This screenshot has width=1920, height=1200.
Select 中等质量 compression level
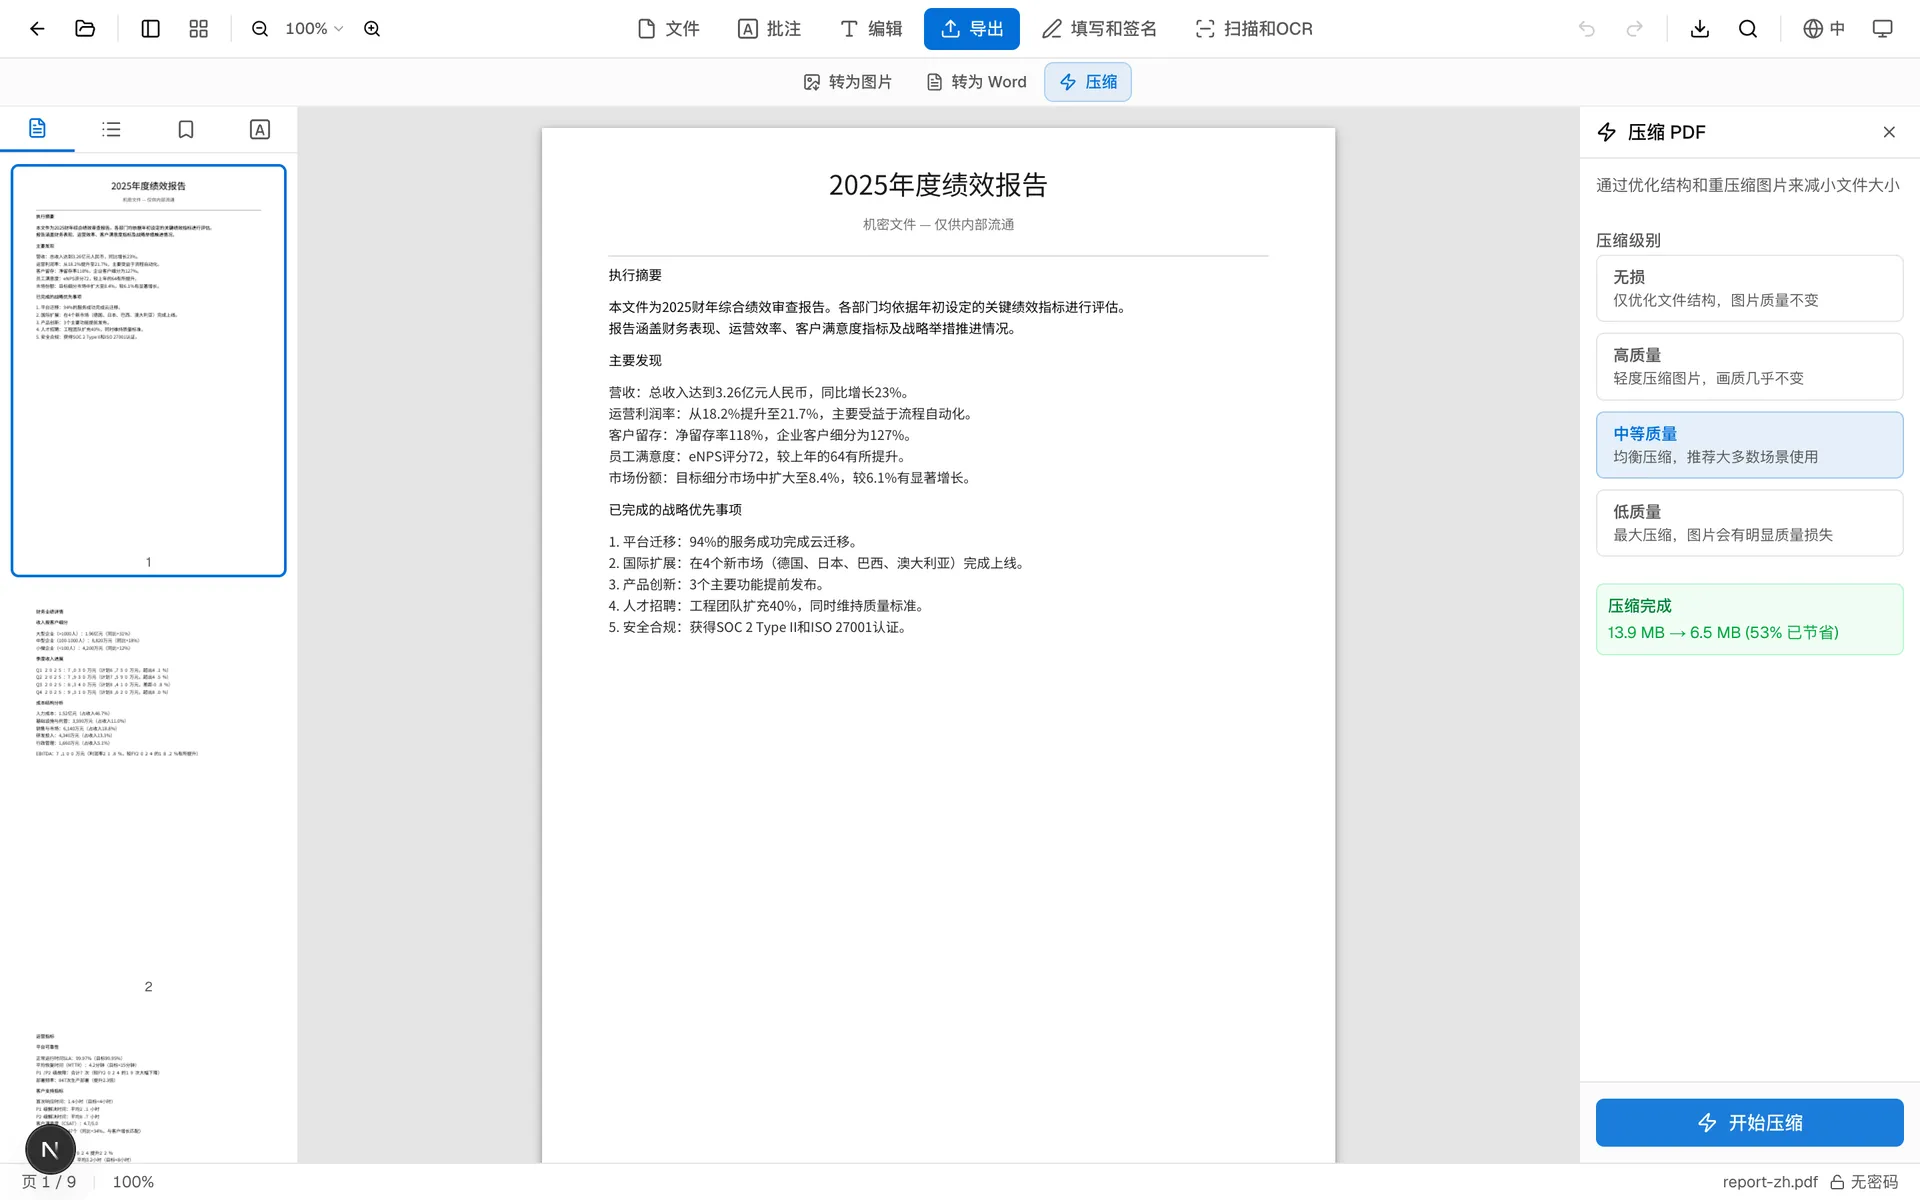(1749, 445)
